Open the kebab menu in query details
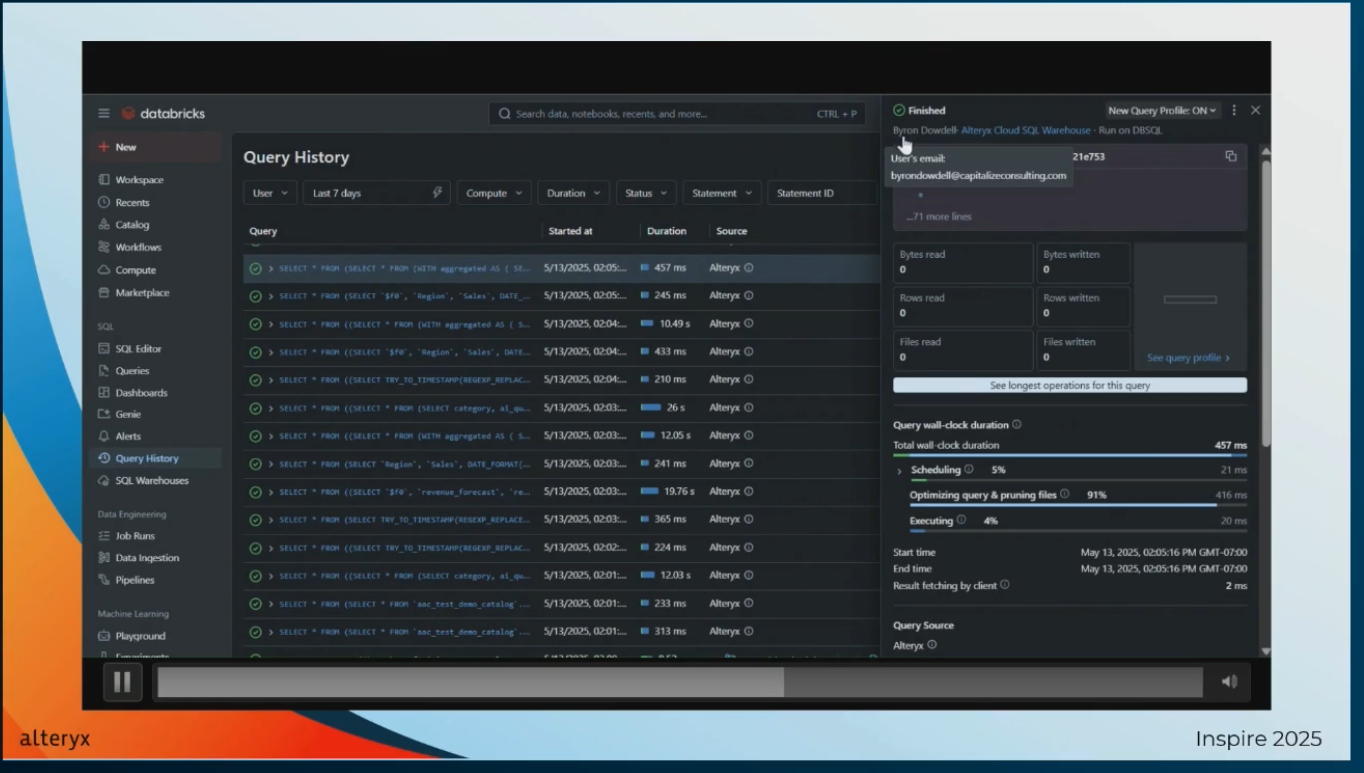This screenshot has height=773, width=1364. pyautogui.click(x=1234, y=111)
